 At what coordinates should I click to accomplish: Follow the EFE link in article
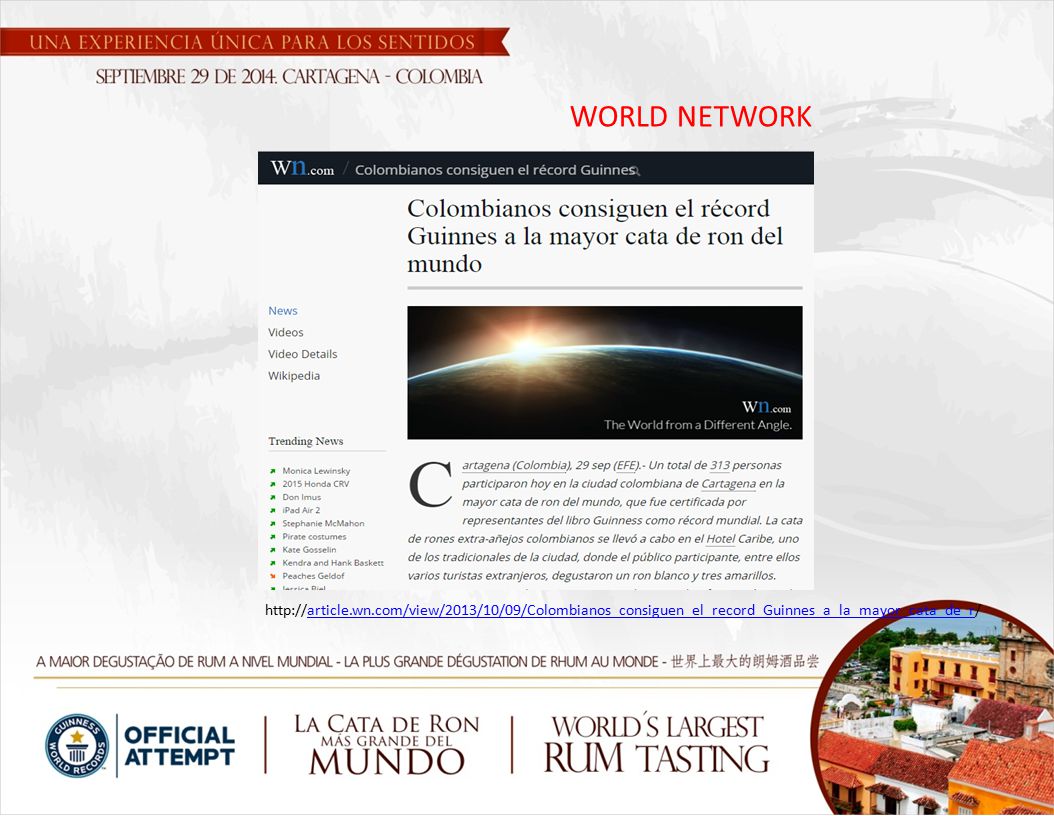(626, 465)
